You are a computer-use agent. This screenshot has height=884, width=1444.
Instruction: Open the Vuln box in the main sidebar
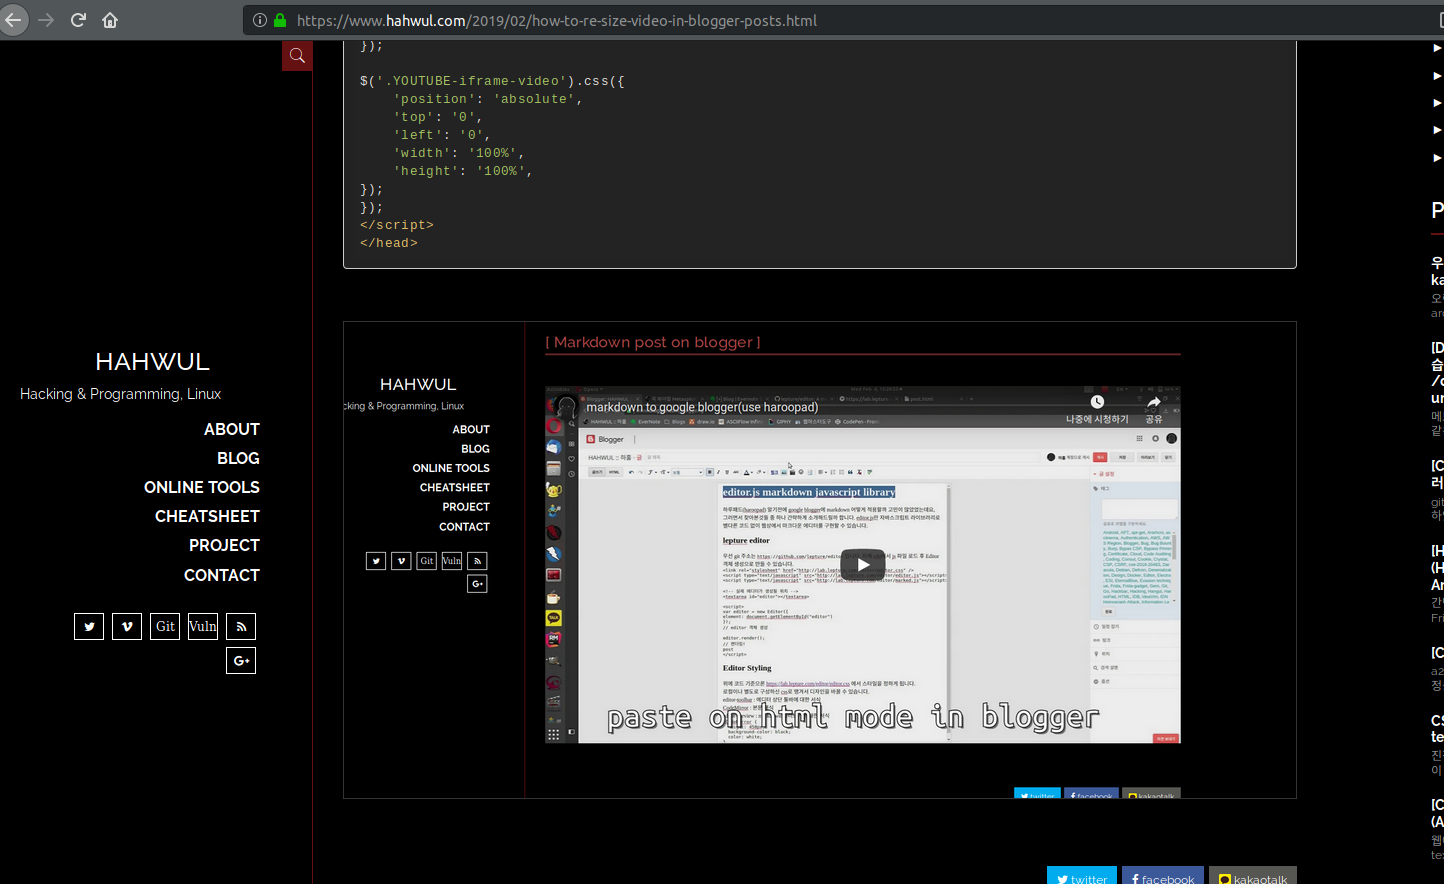pos(203,627)
